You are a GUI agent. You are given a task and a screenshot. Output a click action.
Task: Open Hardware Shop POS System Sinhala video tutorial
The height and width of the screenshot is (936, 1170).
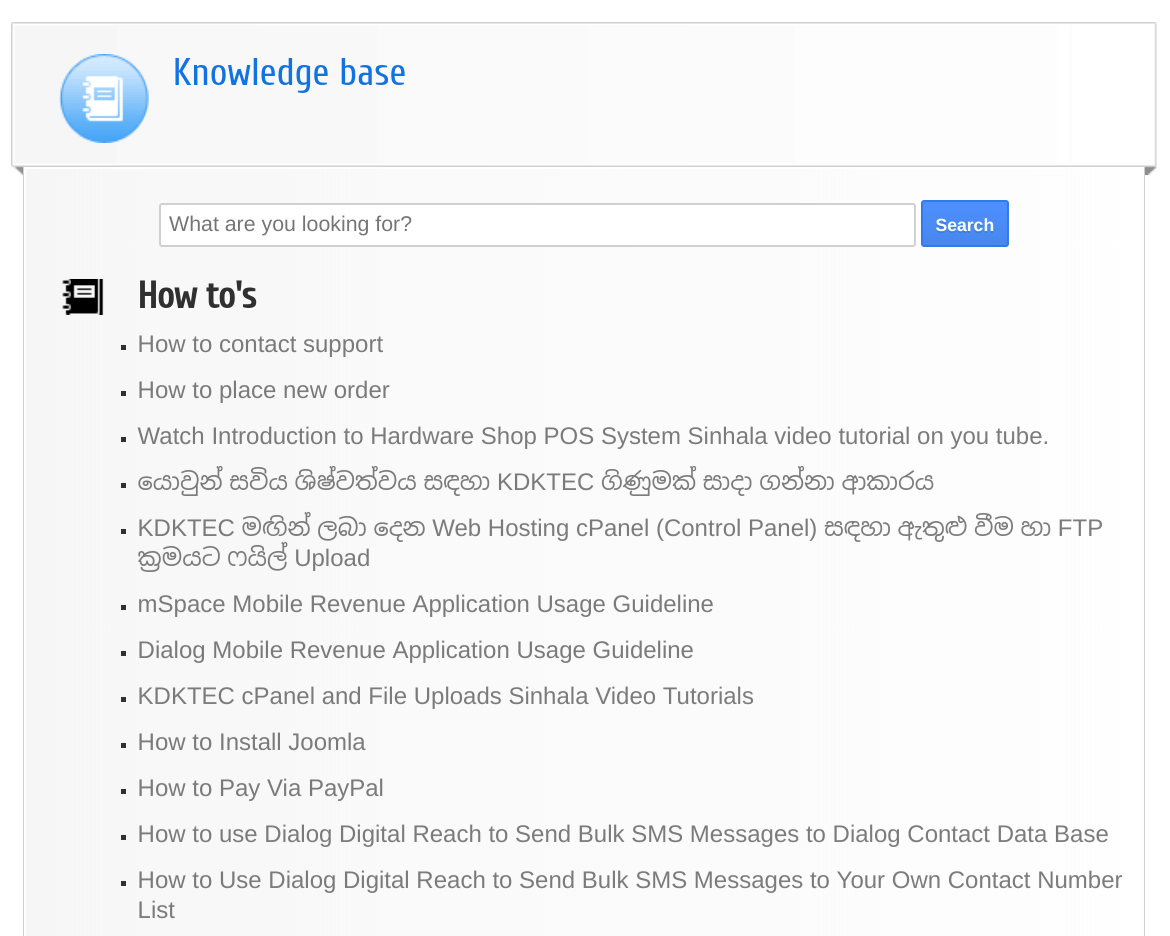(593, 436)
